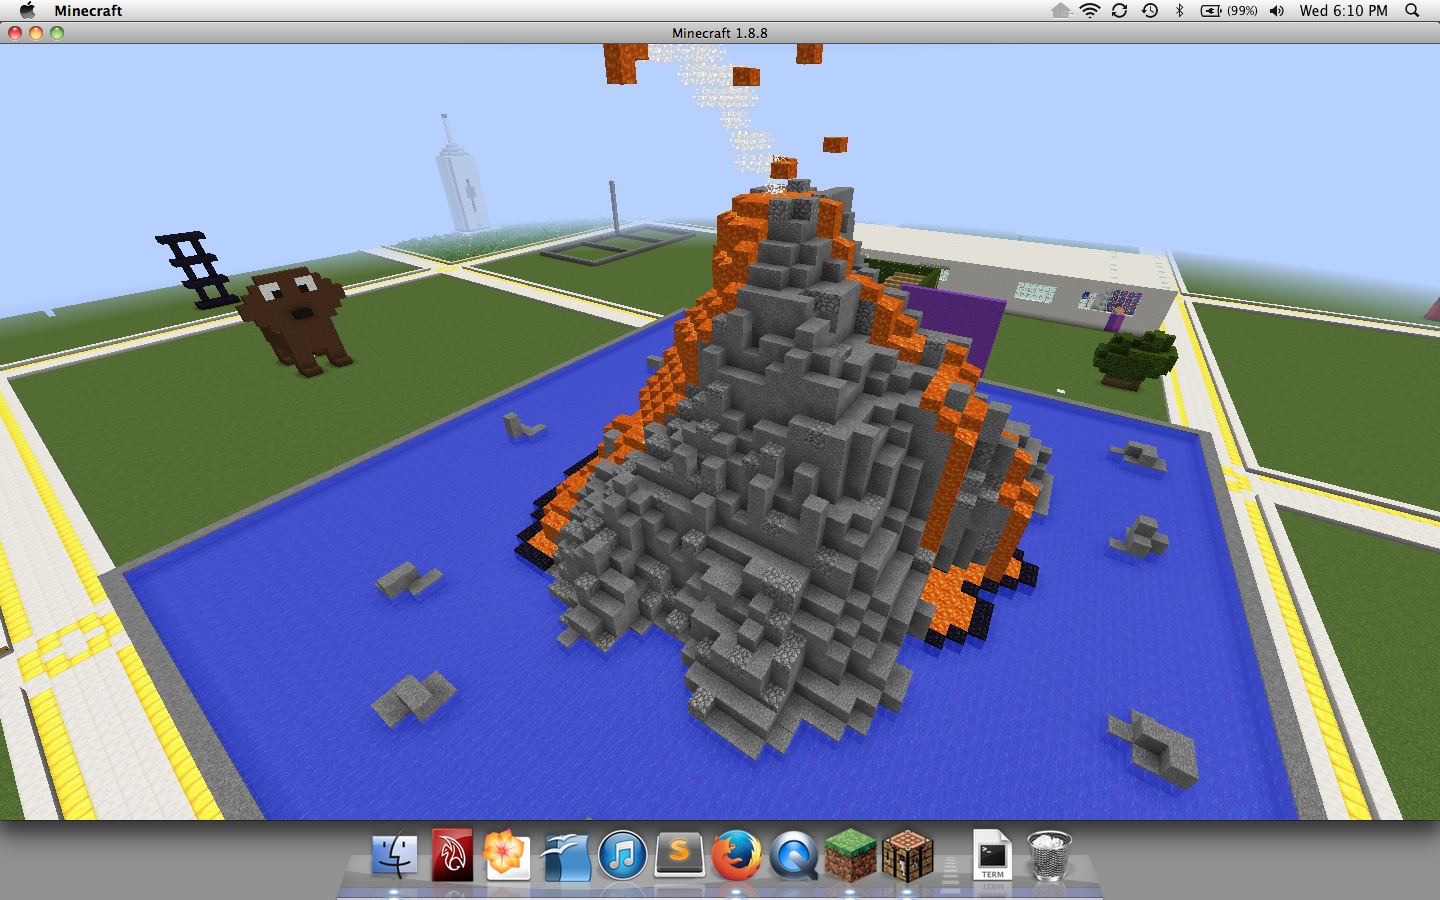Open OpenOffice from the Dock
Image resolution: width=1440 pixels, height=900 pixels.
[x=565, y=856]
